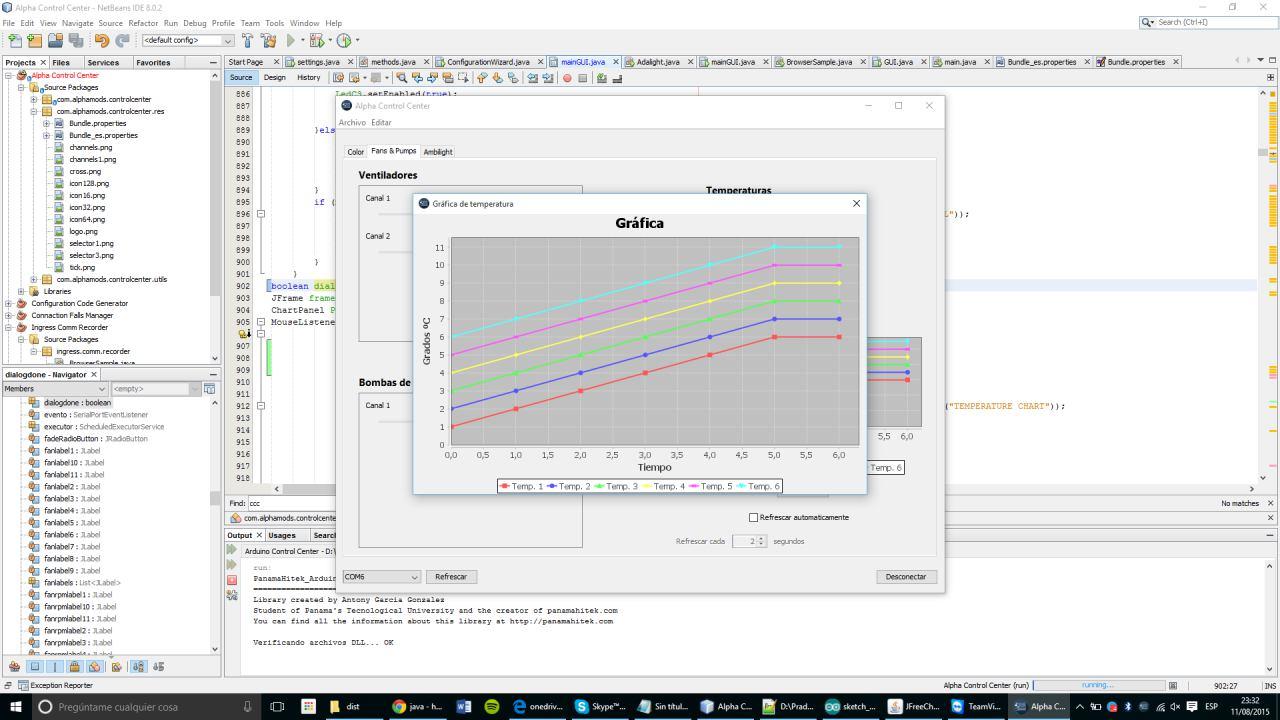Screen dimensions: 1280x720
Task: Toggle the red Temp. 1 legend marker
Action: [x=505, y=486]
